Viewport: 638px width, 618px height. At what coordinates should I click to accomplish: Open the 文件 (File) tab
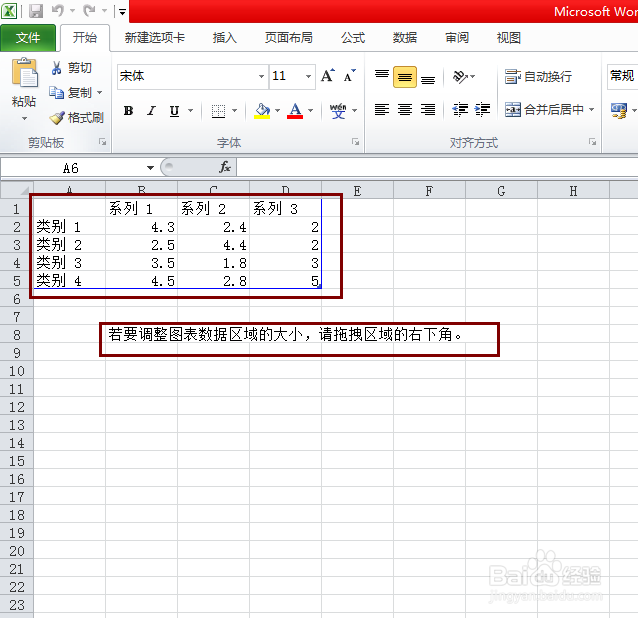tap(28, 38)
